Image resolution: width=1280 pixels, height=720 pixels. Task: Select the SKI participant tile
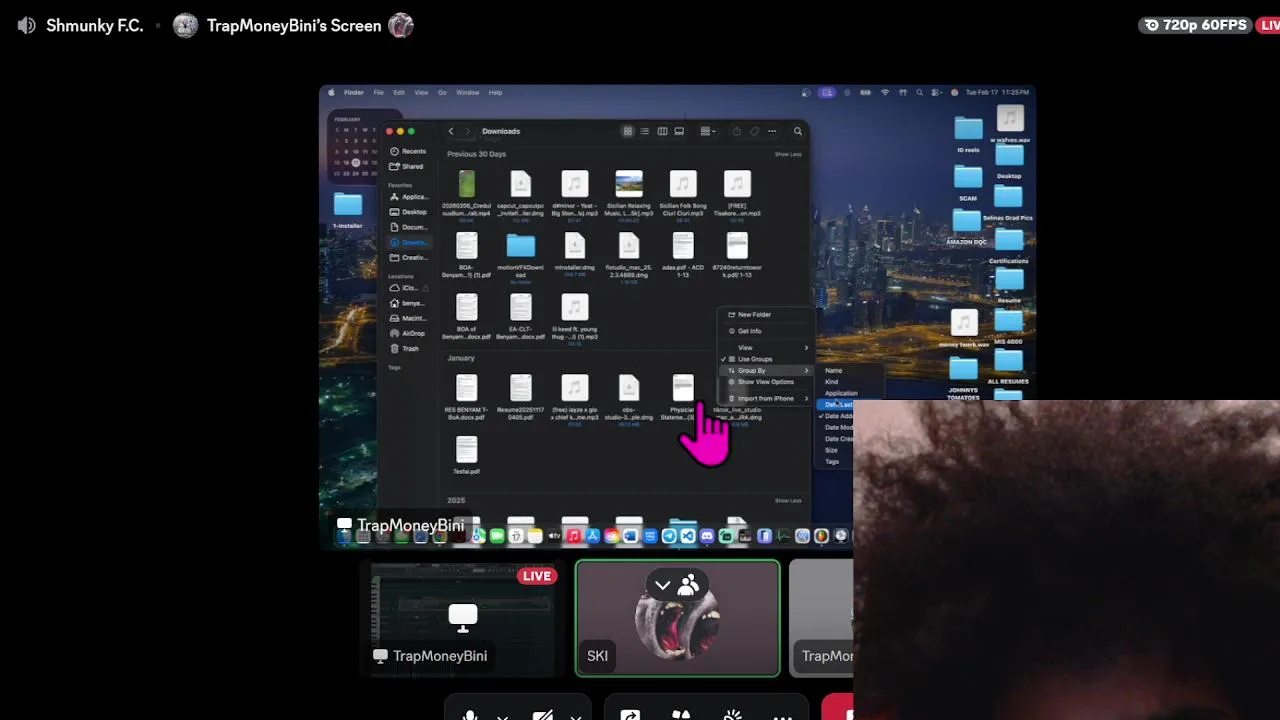tap(678, 619)
